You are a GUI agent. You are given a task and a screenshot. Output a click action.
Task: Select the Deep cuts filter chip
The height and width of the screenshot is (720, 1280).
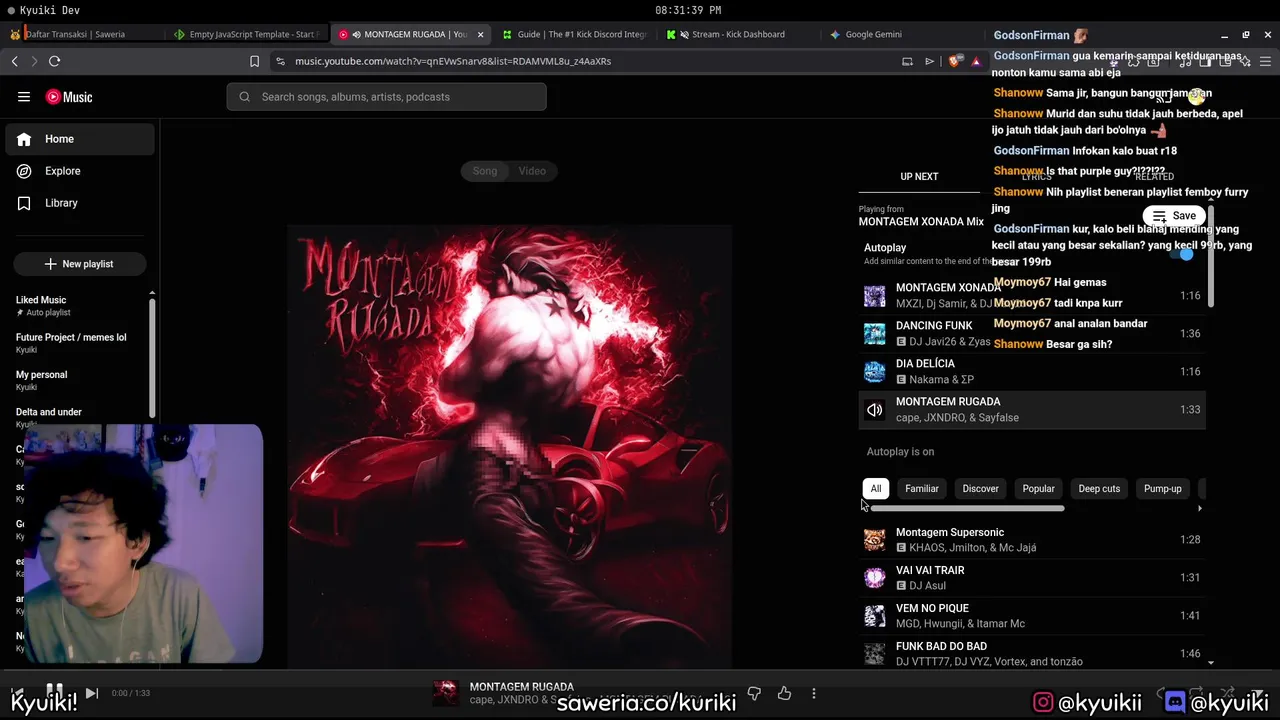1099,489
